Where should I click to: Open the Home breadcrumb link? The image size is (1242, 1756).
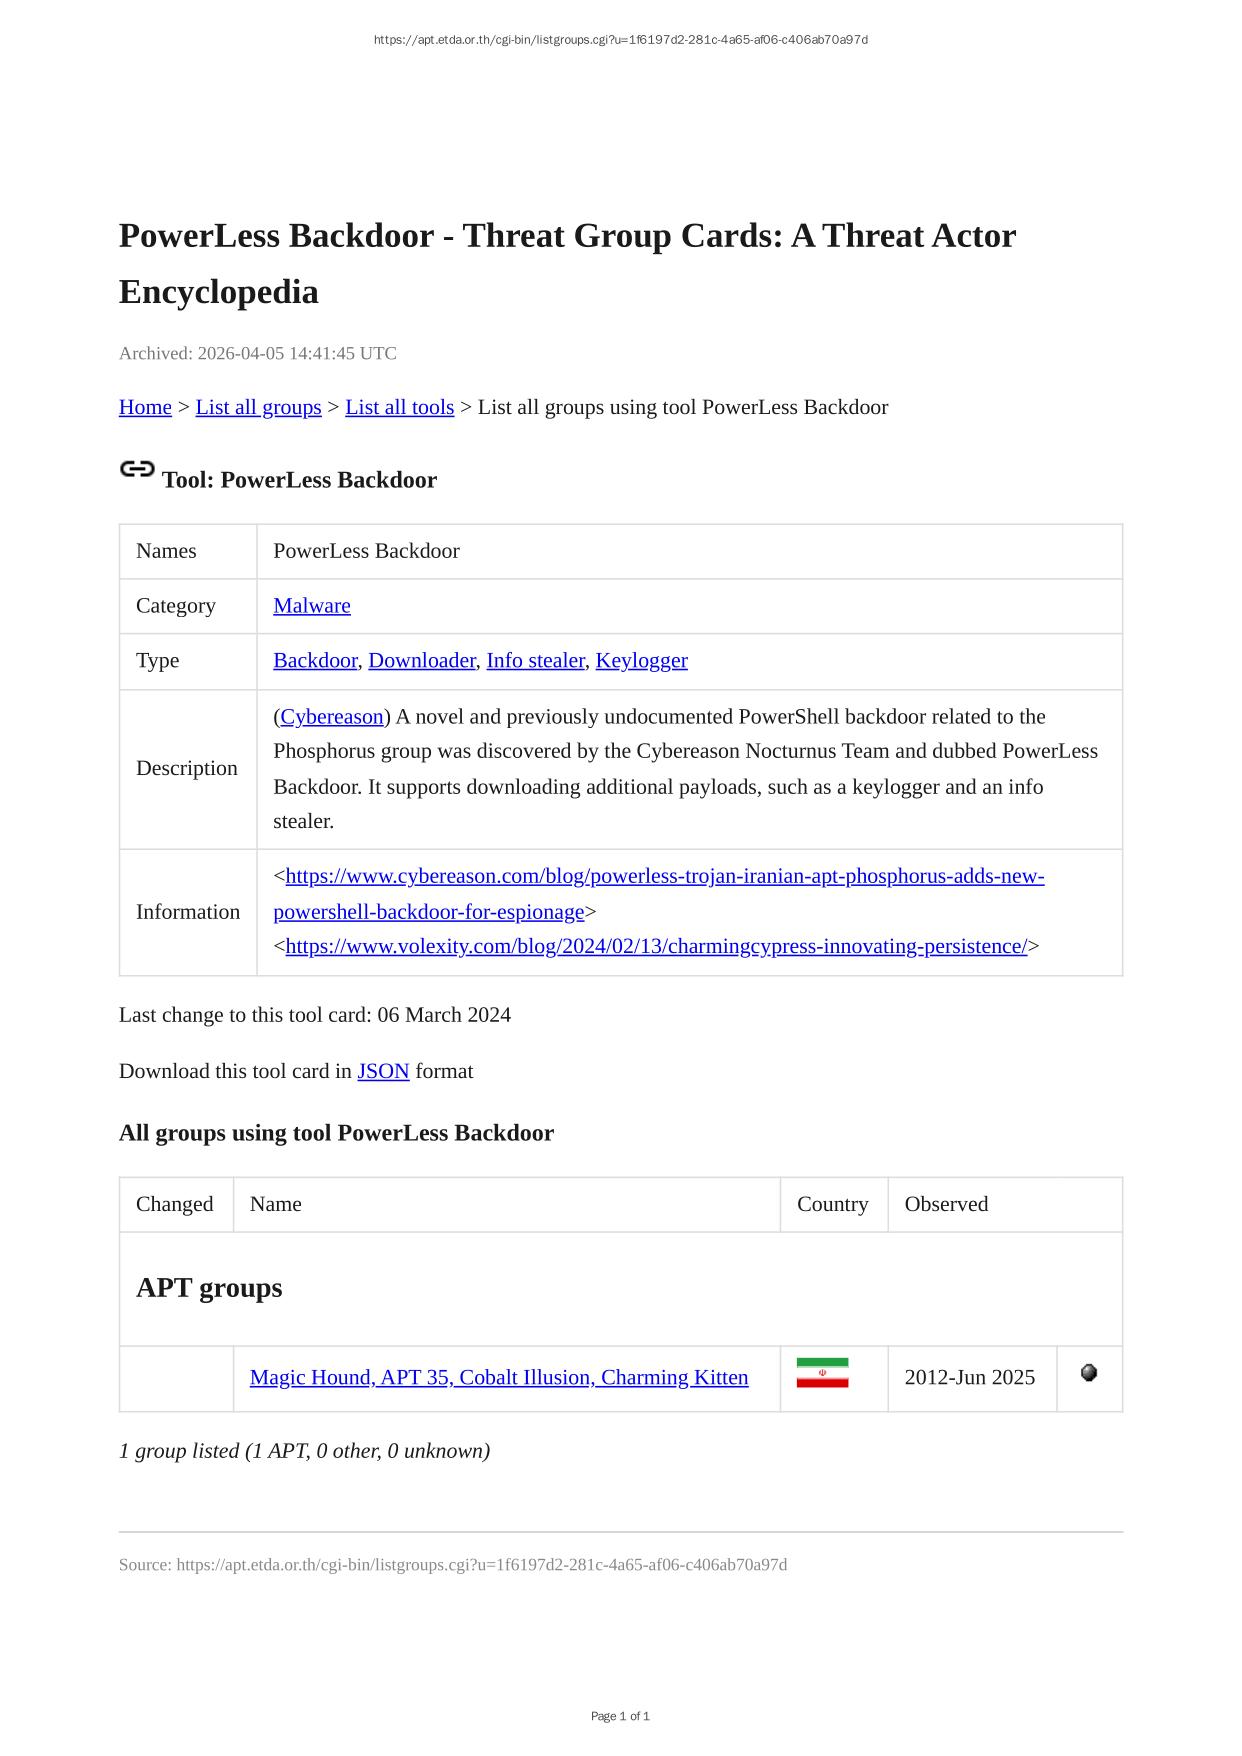(x=145, y=407)
